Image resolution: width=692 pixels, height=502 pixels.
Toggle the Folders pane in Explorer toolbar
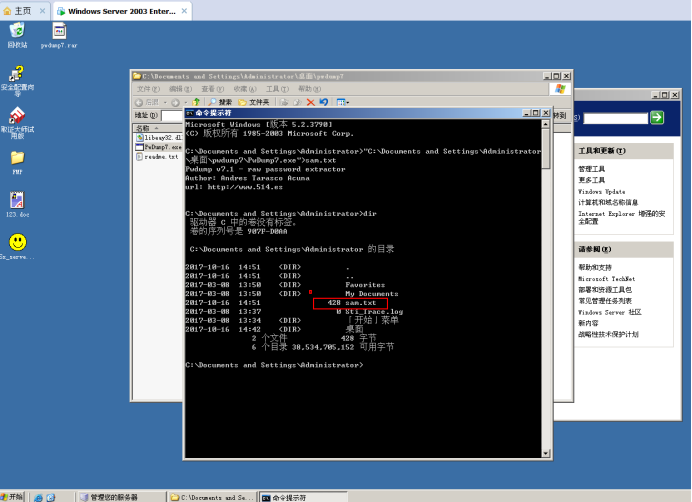pyautogui.click(x=254, y=102)
